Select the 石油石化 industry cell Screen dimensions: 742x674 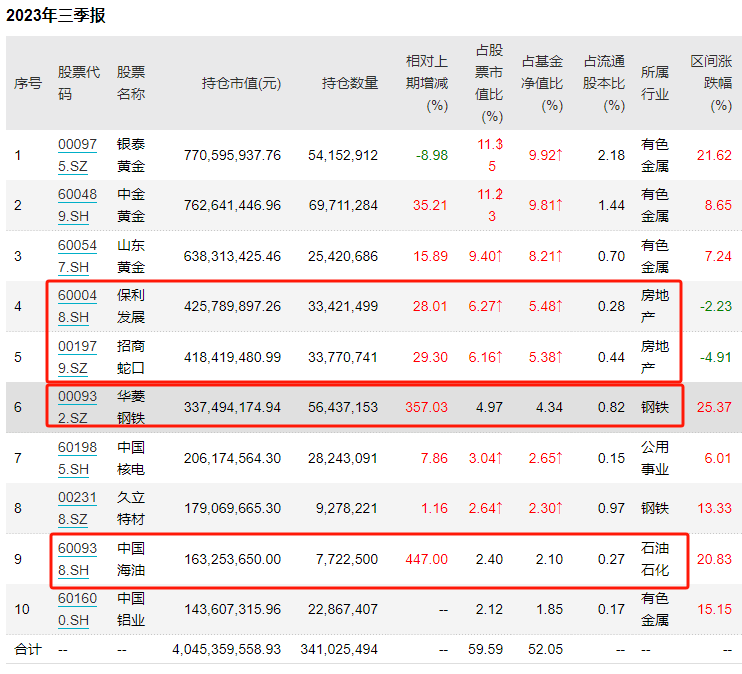point(655,559)
